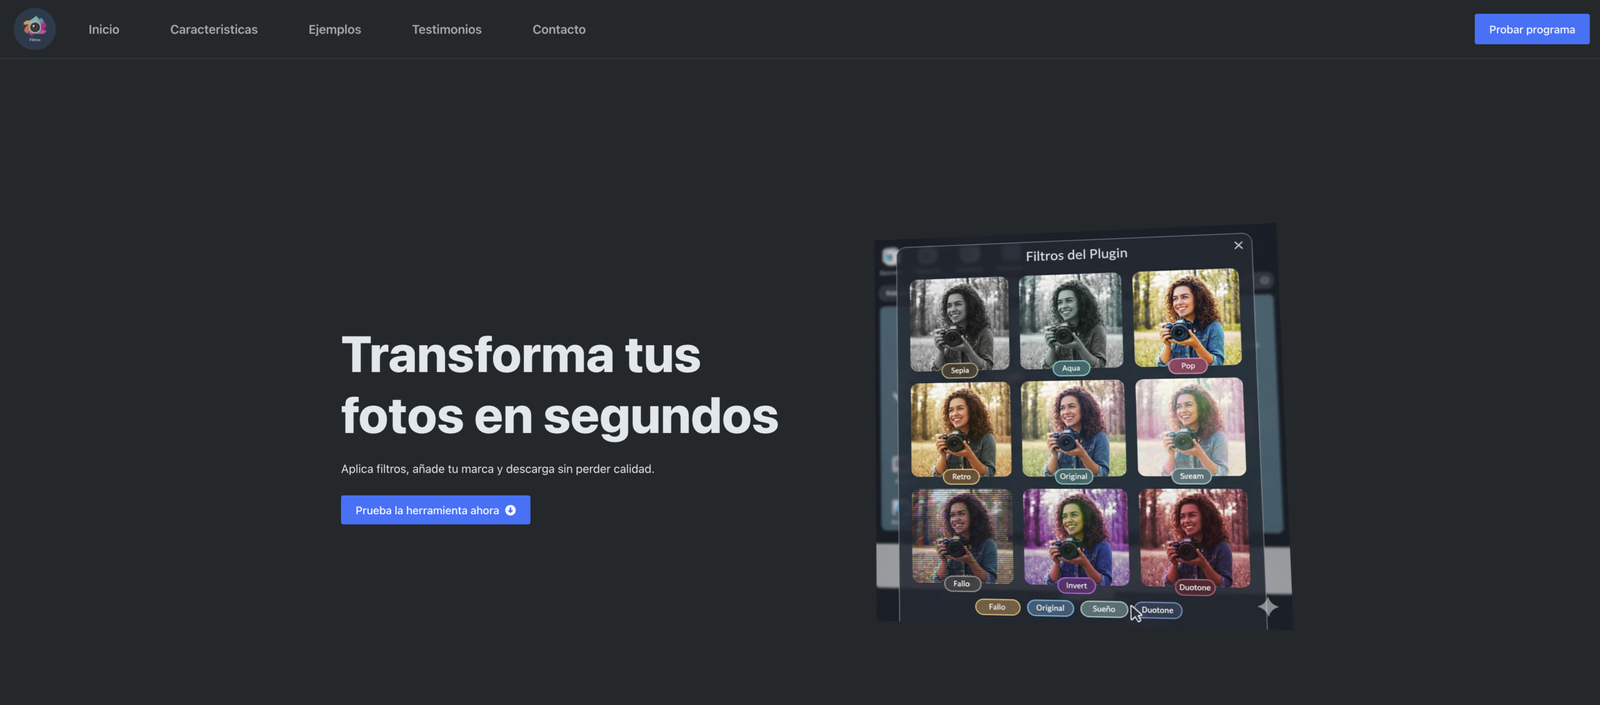Select the Retro filter preview image
The height and width of the screenshot is (705, 1600).
(x=960, y=428)
